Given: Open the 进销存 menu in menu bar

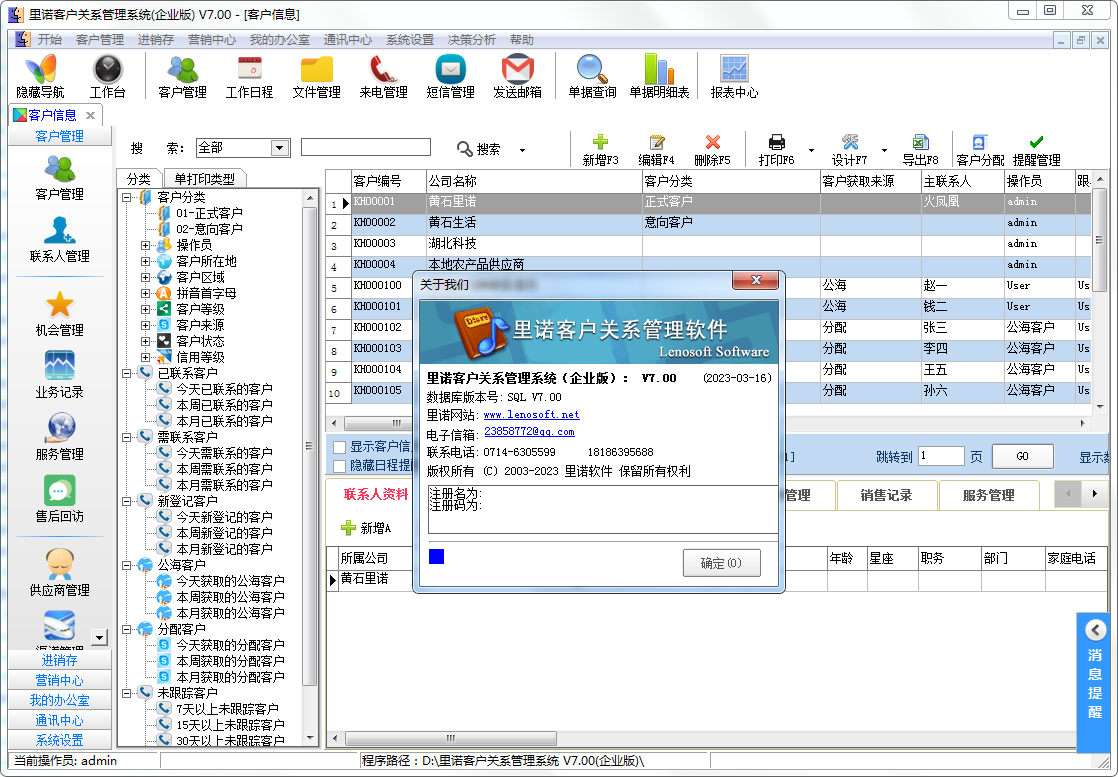Looking at the screenshot, I should [155, 40].
